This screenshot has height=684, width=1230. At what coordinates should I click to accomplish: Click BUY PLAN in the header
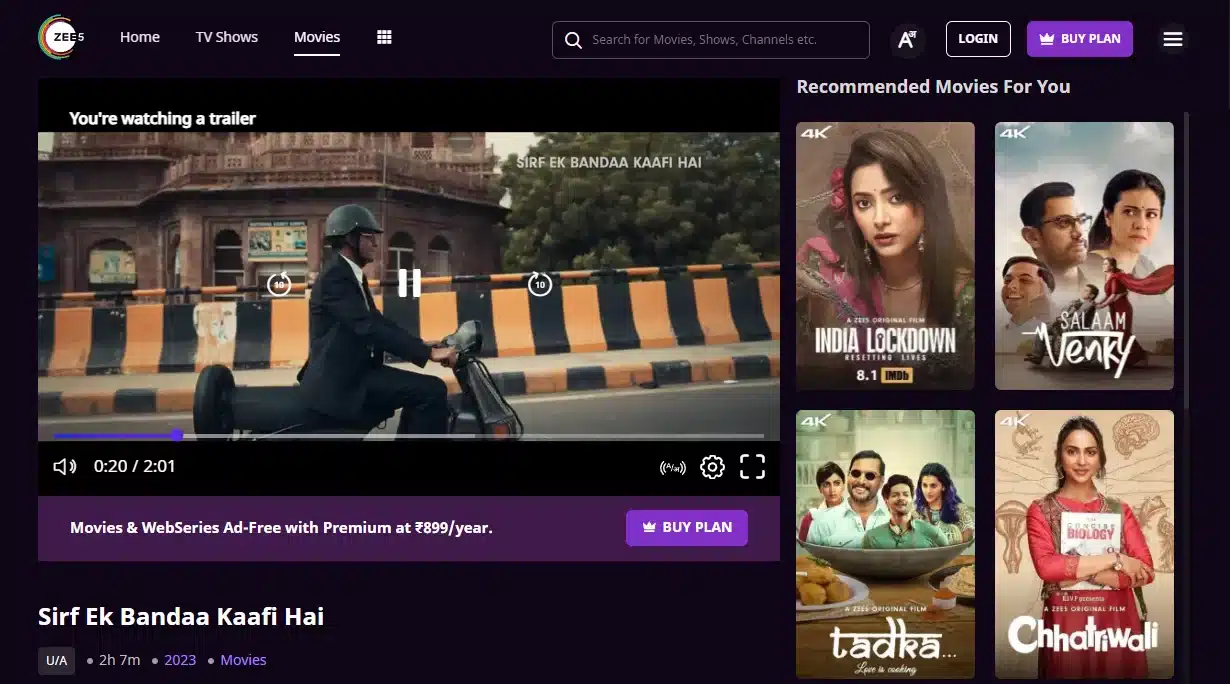pyautogui.click(x=1079, y=39)
